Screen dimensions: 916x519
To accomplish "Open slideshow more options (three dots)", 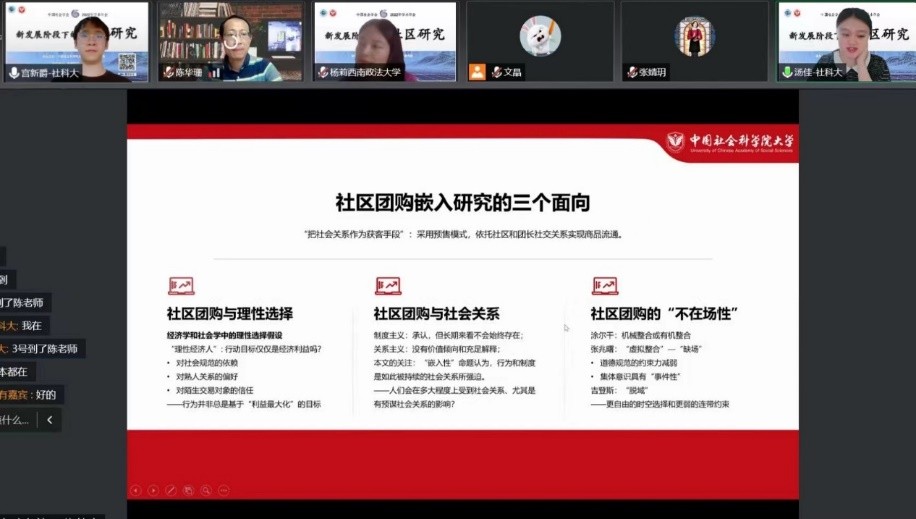I will (222, 490).
